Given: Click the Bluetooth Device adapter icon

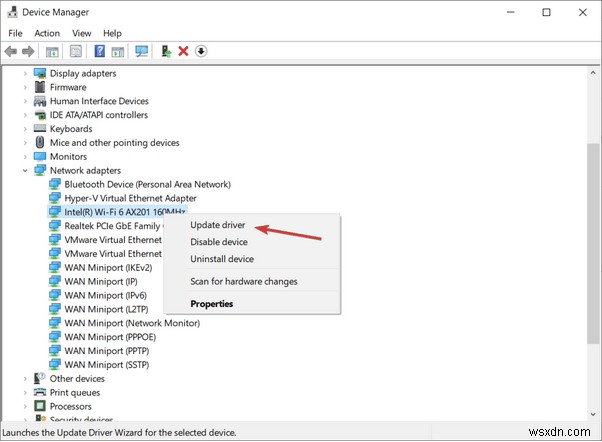Looking at the screenshot, I should click(x=55, y=184).
